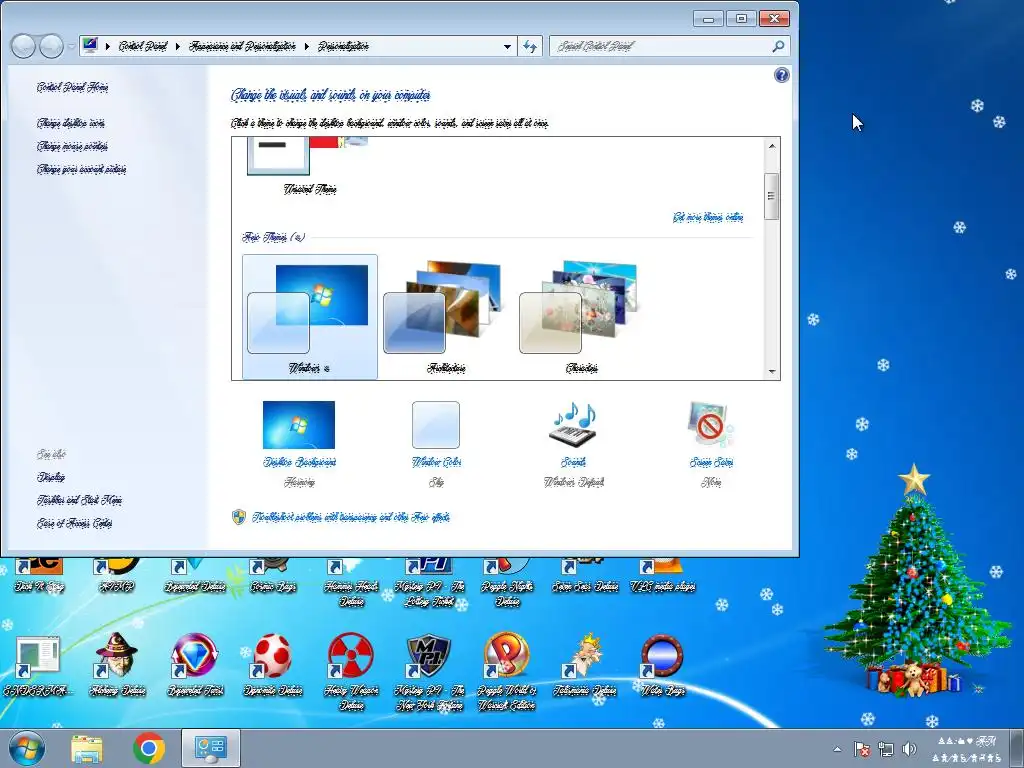Launch the Water Bugs porthole icon
The width and height of the screenshot is (1024, 768).
663,664
